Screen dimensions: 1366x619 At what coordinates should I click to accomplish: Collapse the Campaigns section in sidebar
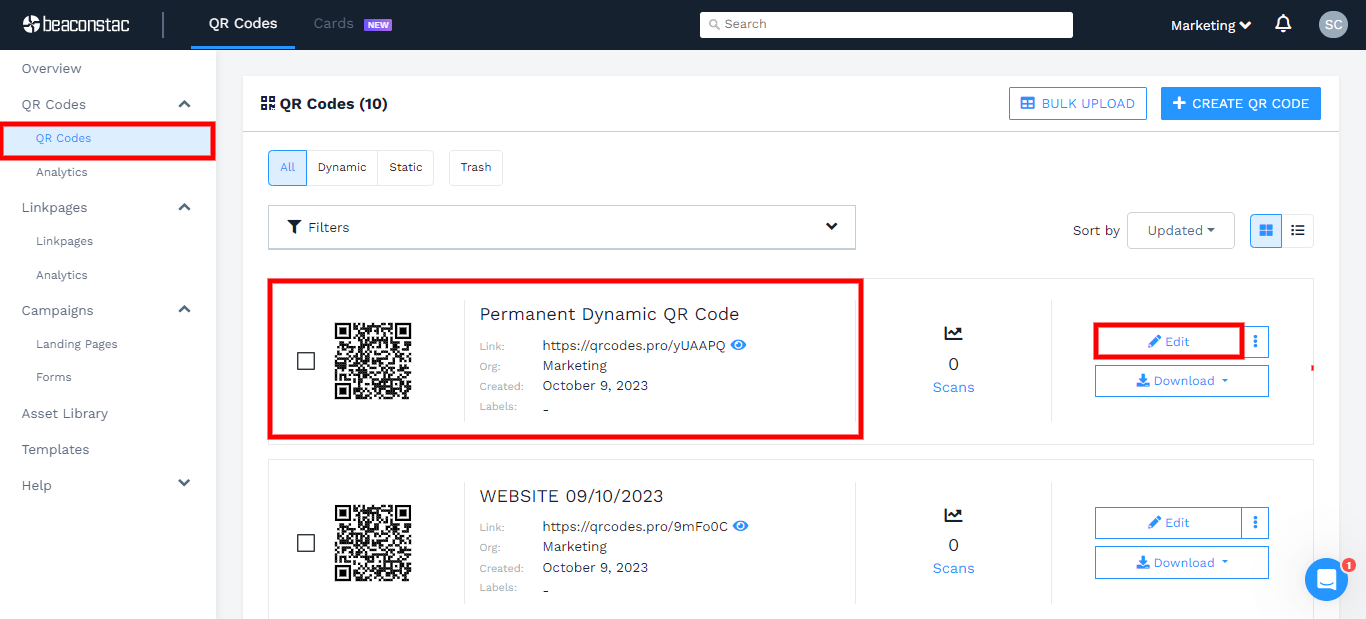[x=184, y=309]
